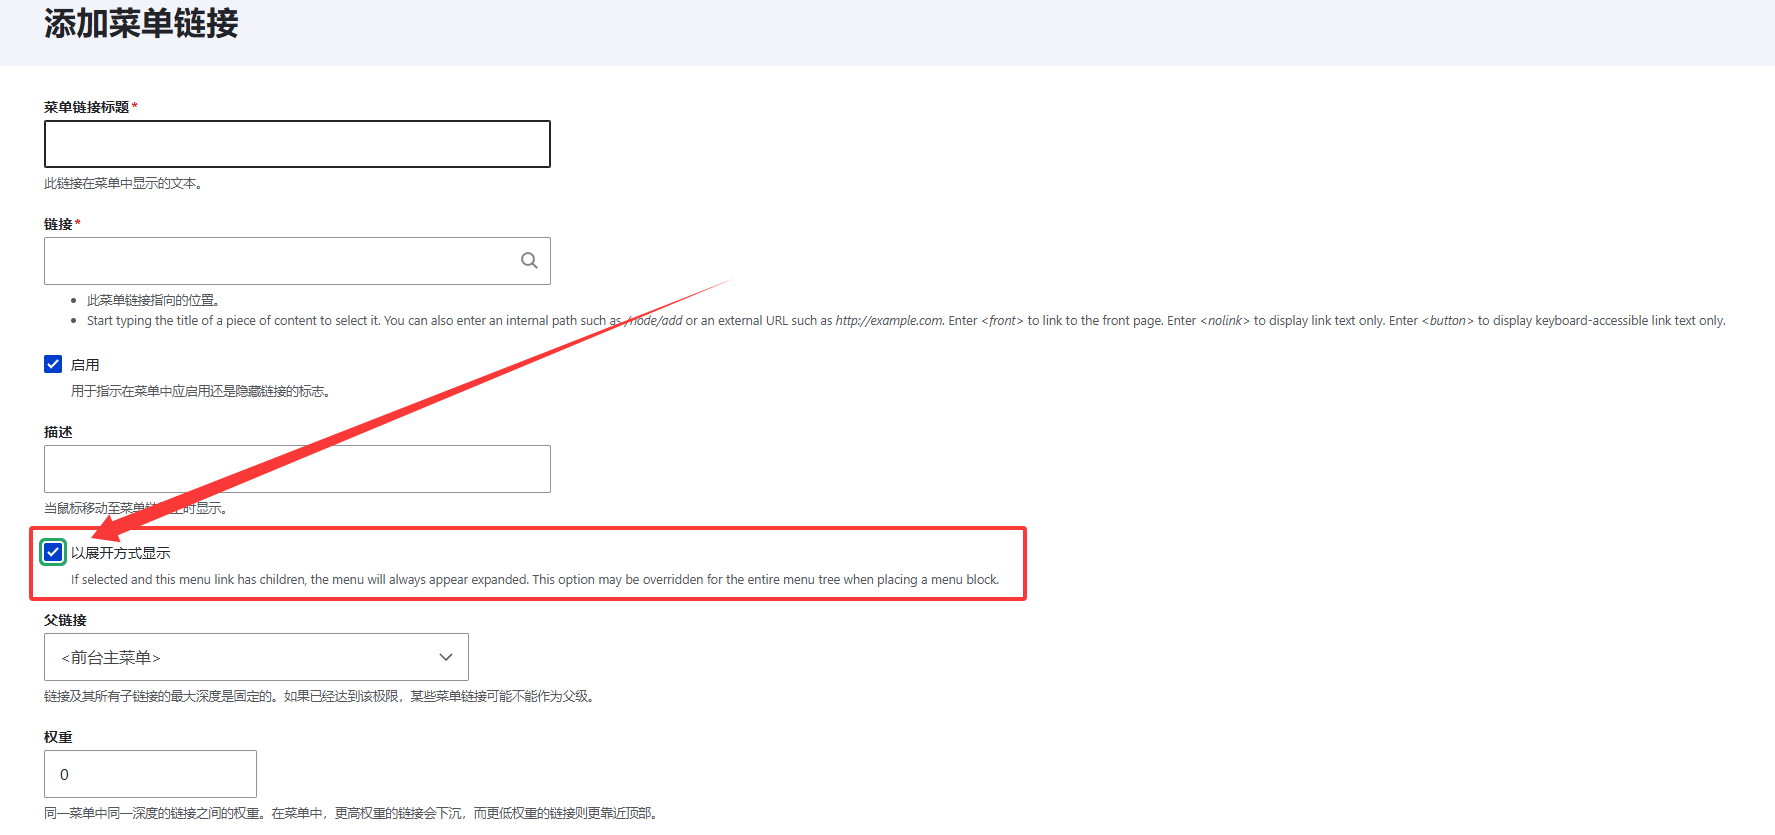Click the 描述 field label
Viewport: 1775px width, 835px height.
pos(58,432)
